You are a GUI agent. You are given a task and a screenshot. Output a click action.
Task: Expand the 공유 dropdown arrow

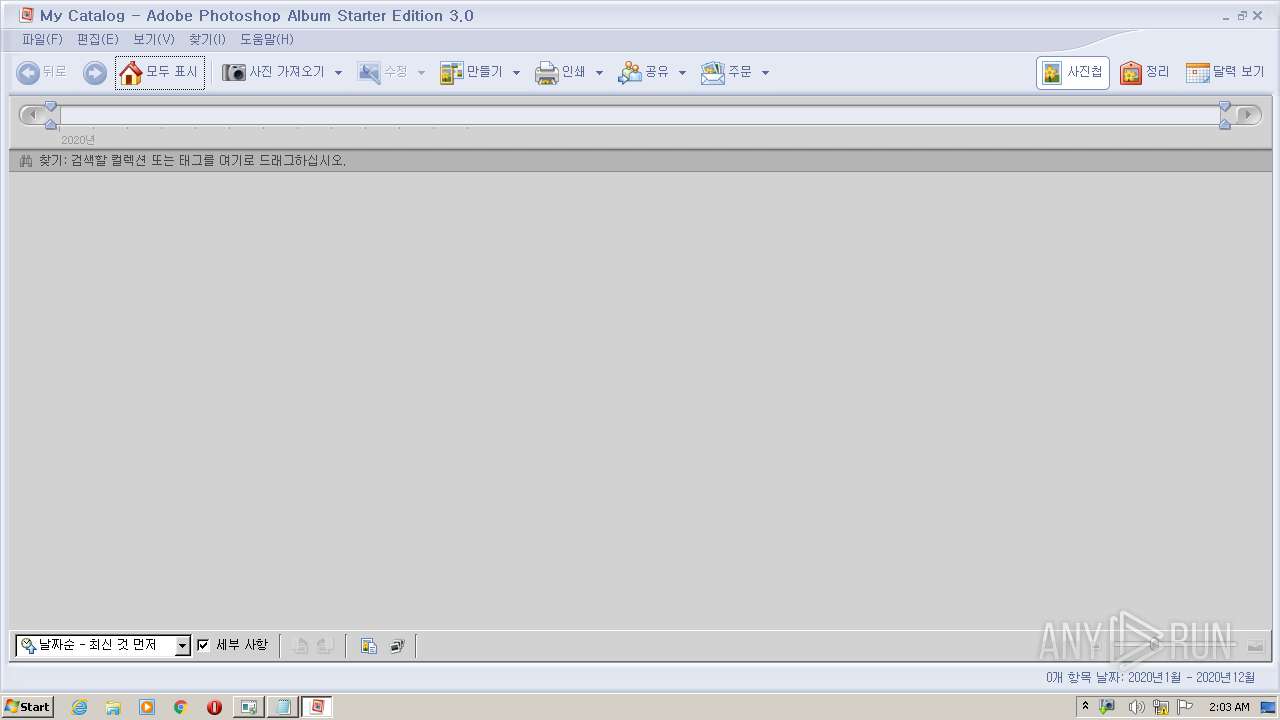682,73
